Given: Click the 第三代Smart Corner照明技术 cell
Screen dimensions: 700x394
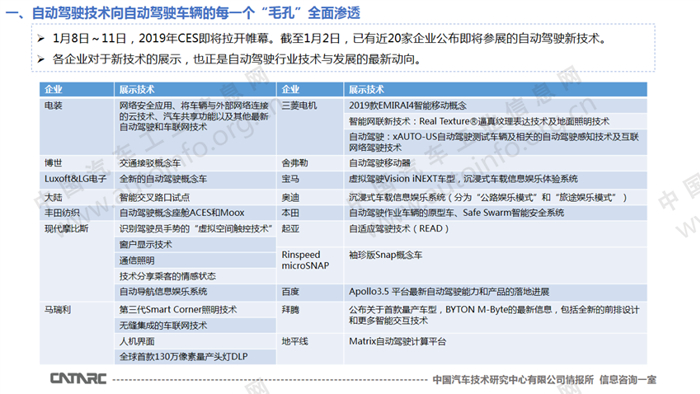Looking at the screenshot, I should click(x=195, y=310).
